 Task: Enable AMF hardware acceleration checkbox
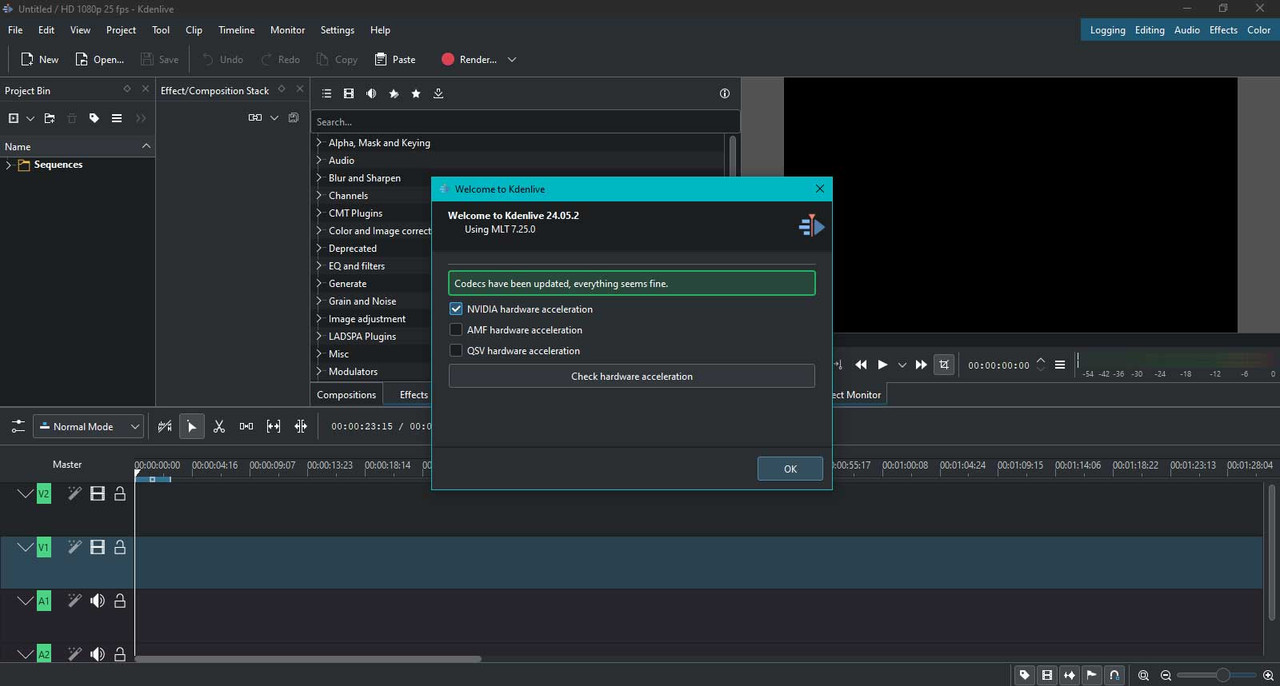point(456,330)
